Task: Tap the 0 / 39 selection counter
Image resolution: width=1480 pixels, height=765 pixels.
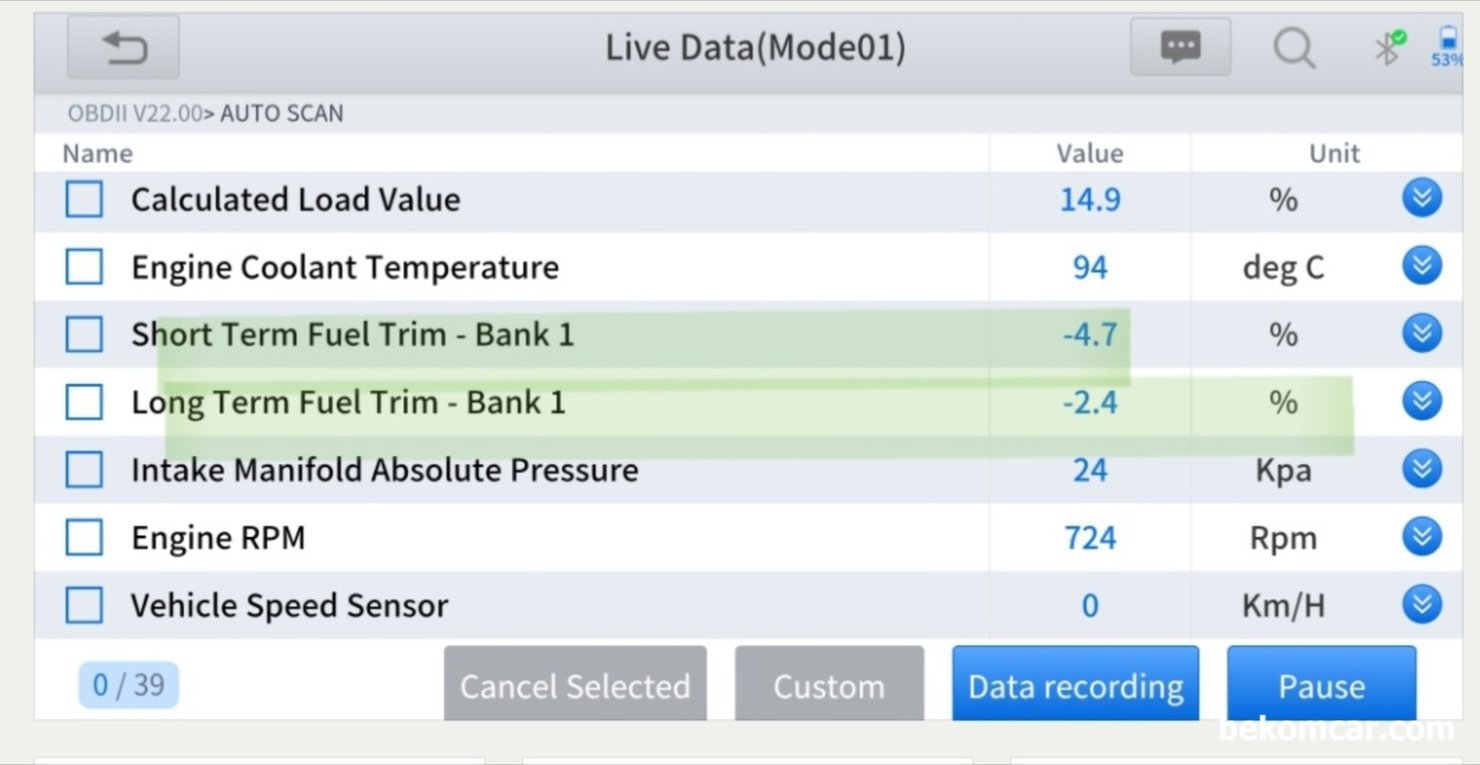Action: point(128,685)
